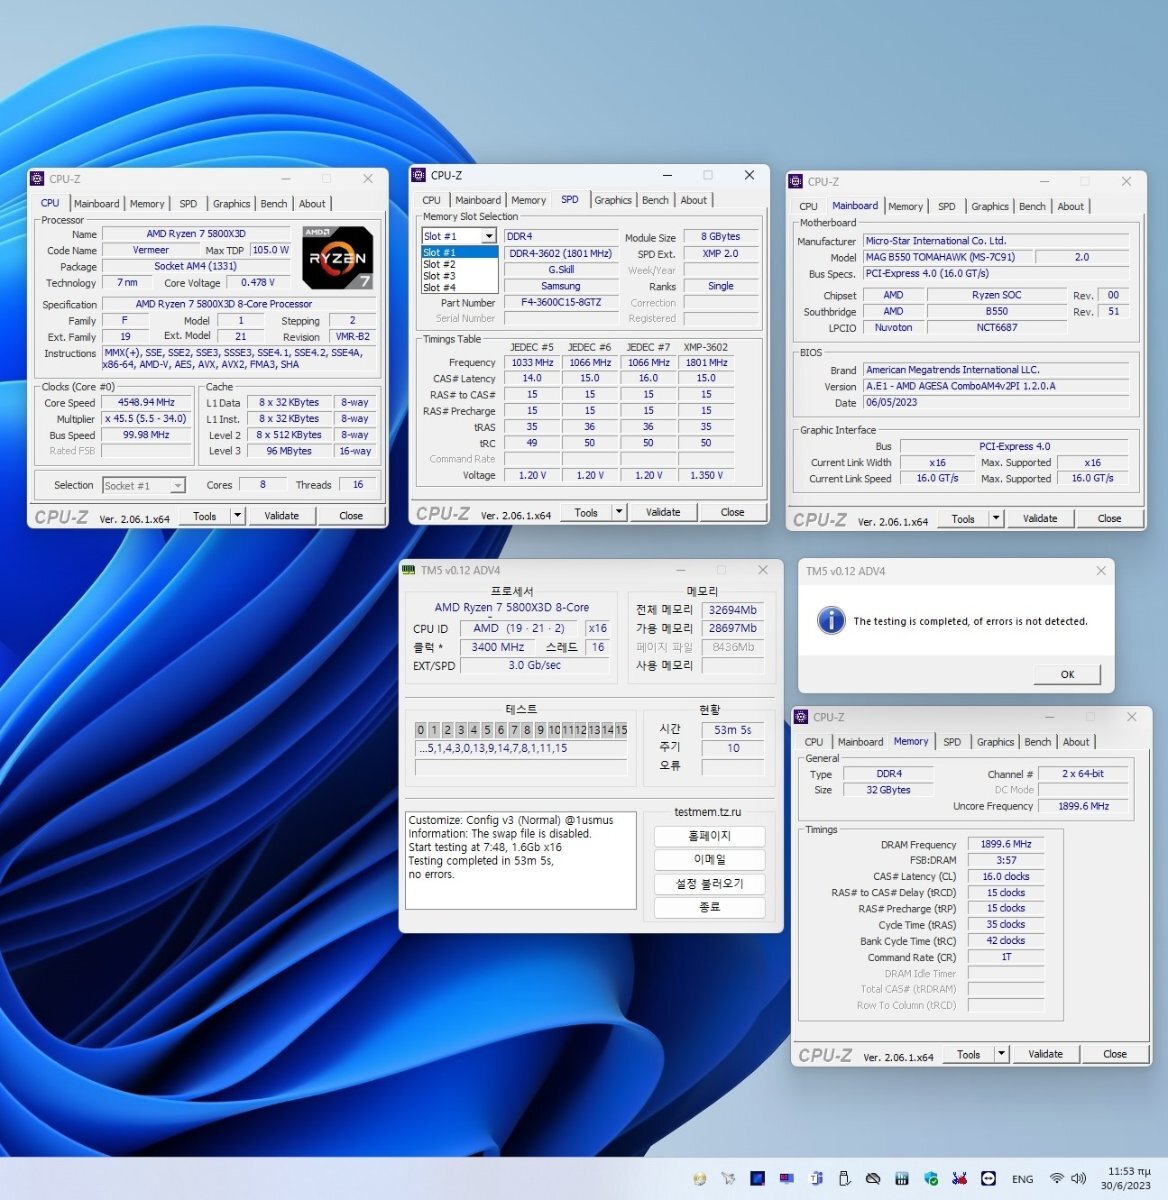Click the Command Rate value 1T
The image size is (1168, 1200).
1006,957
